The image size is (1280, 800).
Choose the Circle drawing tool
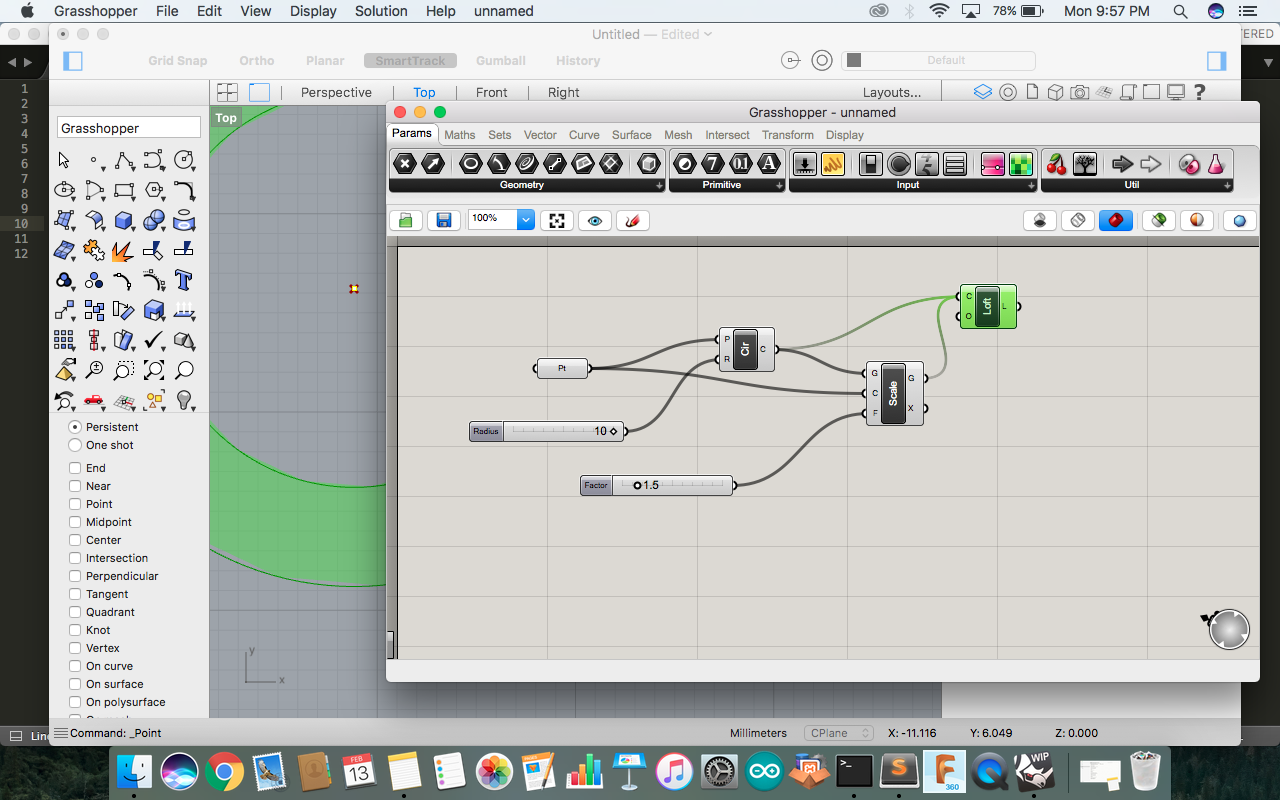(184, 160)
